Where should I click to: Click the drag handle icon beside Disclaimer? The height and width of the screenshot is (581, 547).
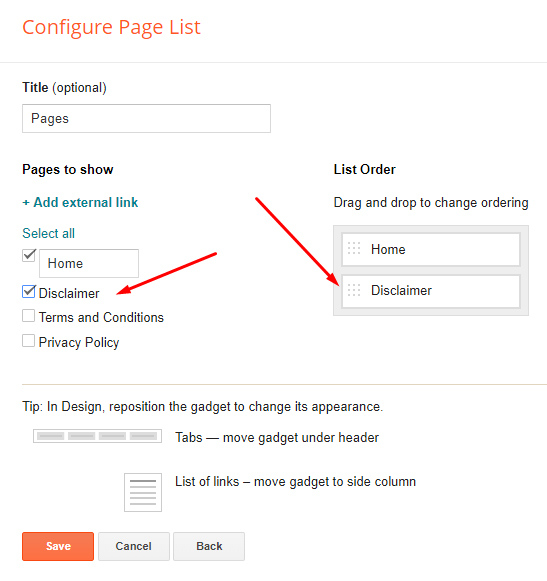354,290
